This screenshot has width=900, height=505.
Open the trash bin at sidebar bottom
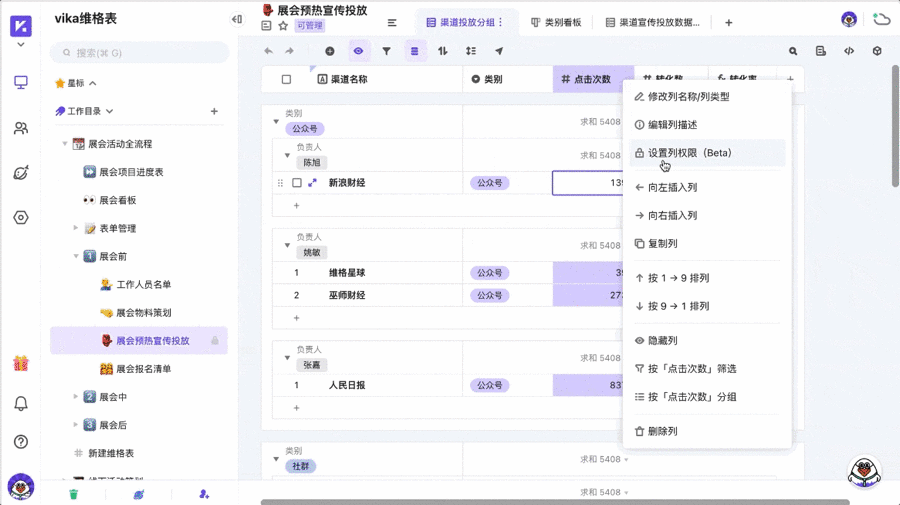tap(73, 494)
